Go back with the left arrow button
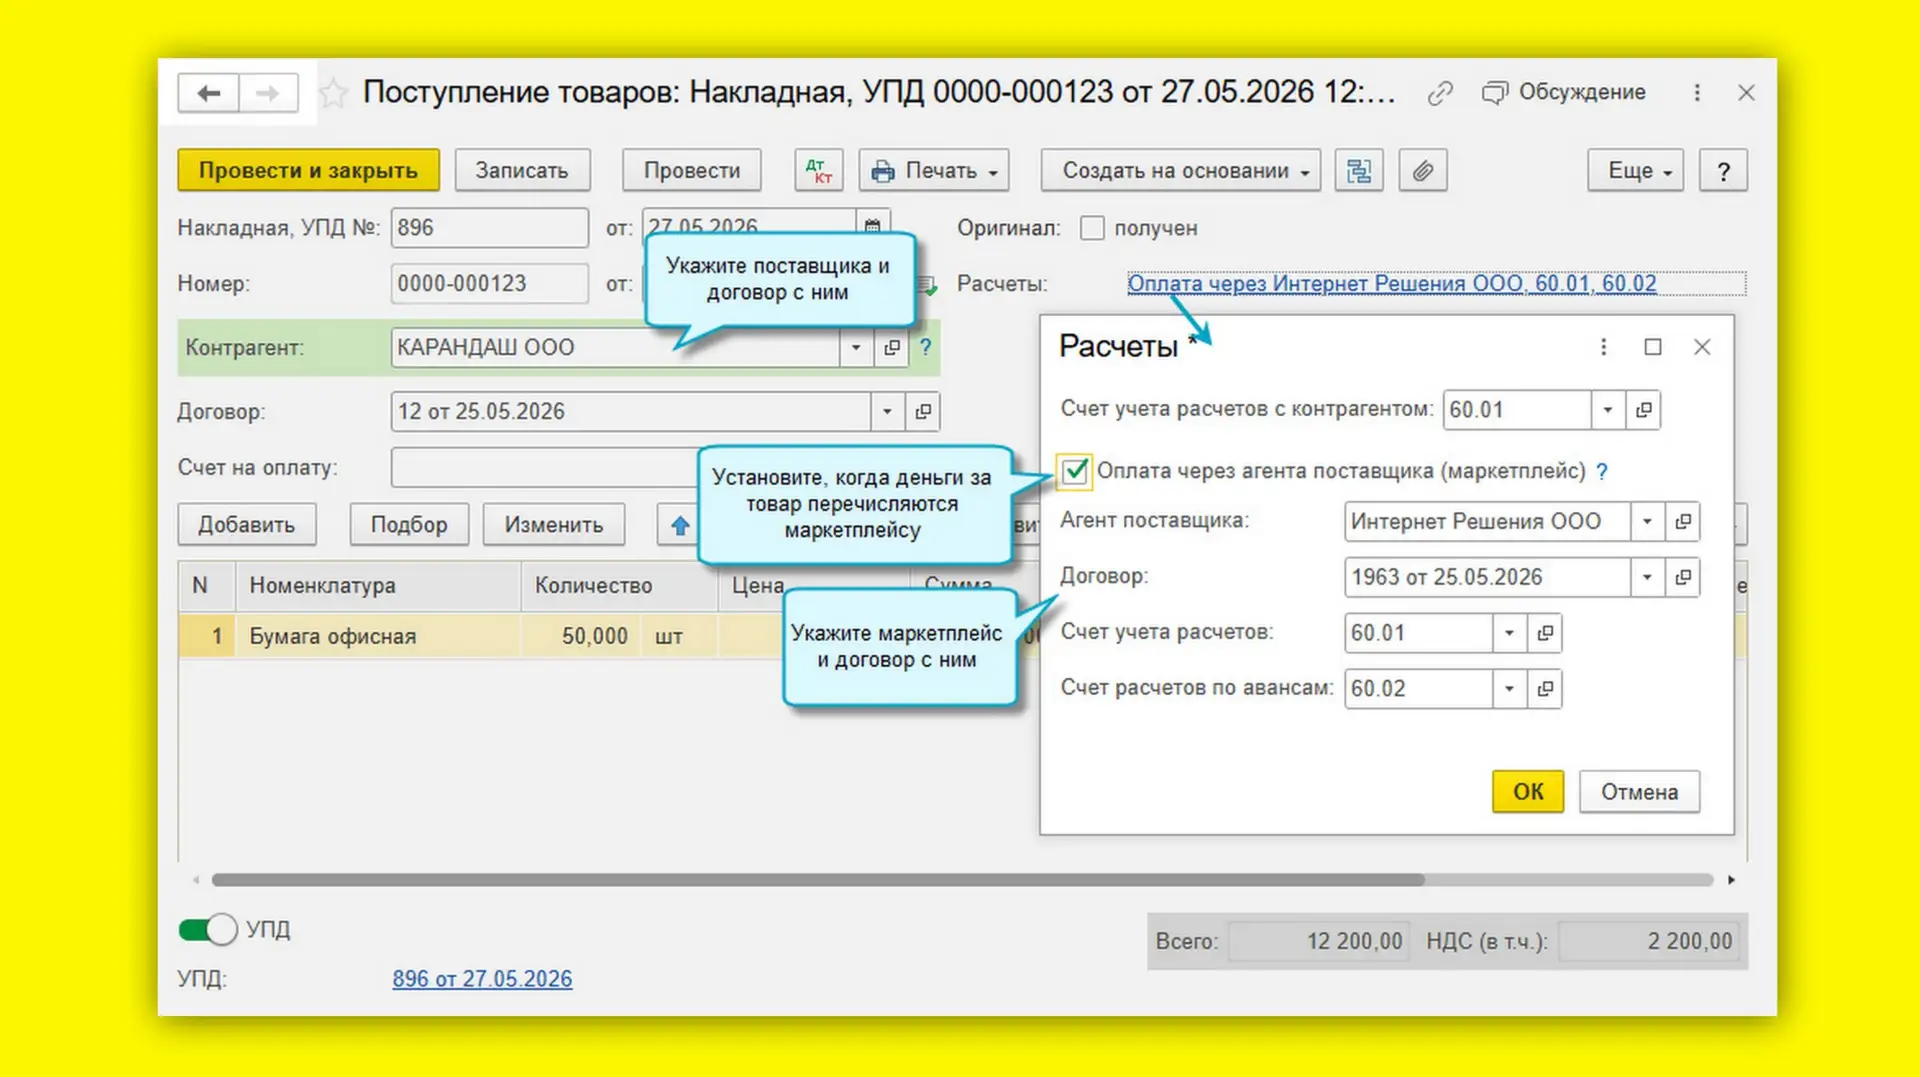This screenshot has width=1920, height=1077. (x=208, y=93)
